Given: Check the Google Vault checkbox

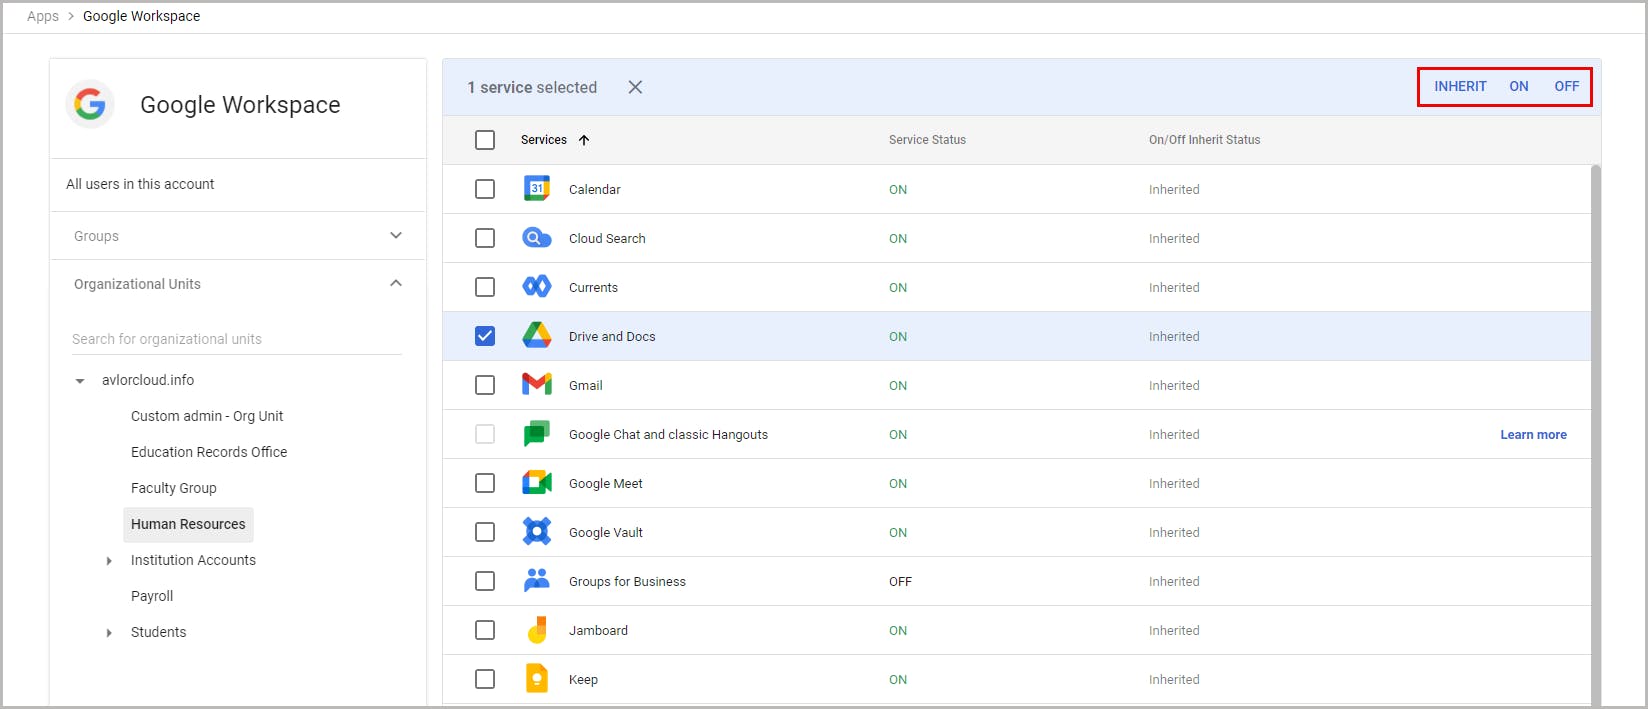Looking at the screenshot, I should click(485, 532).
